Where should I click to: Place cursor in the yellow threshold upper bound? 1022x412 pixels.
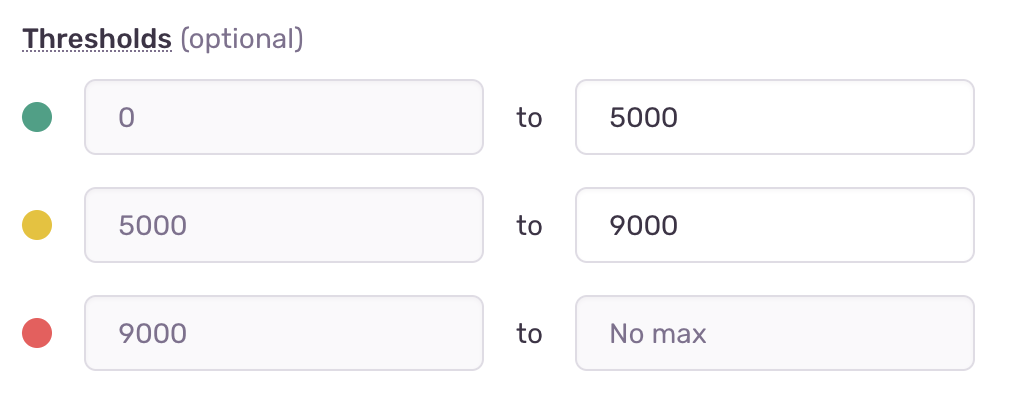tap(774, 226)
